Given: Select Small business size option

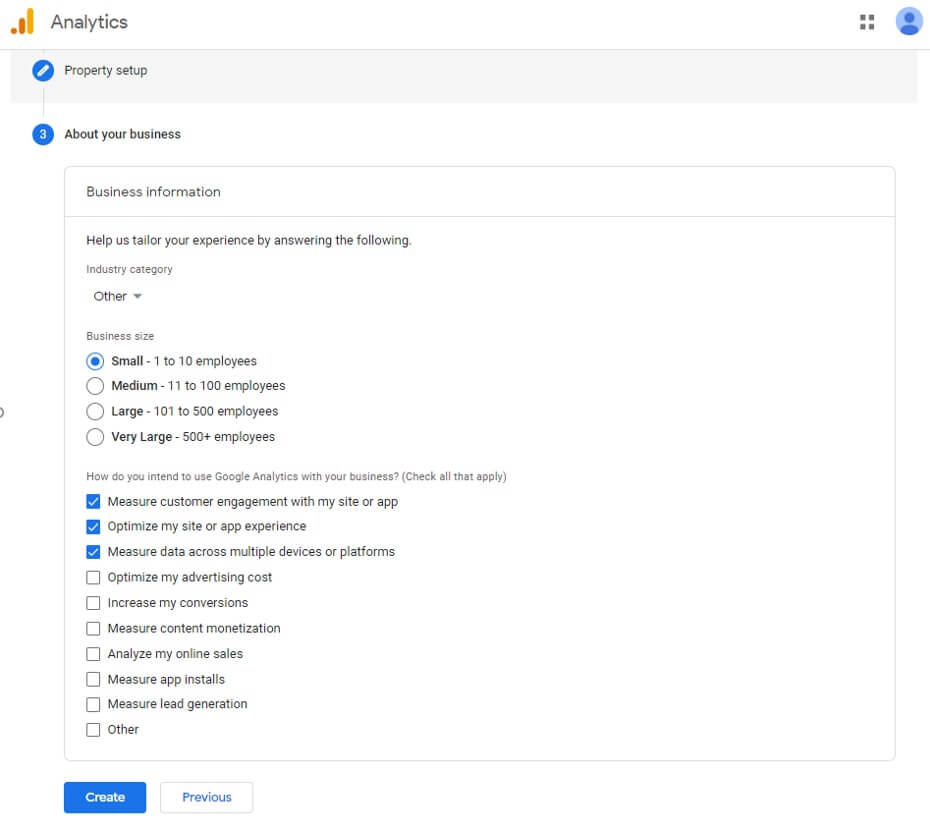Looking at the screenshot, I should pyautogui.click(x=95, y=361).
